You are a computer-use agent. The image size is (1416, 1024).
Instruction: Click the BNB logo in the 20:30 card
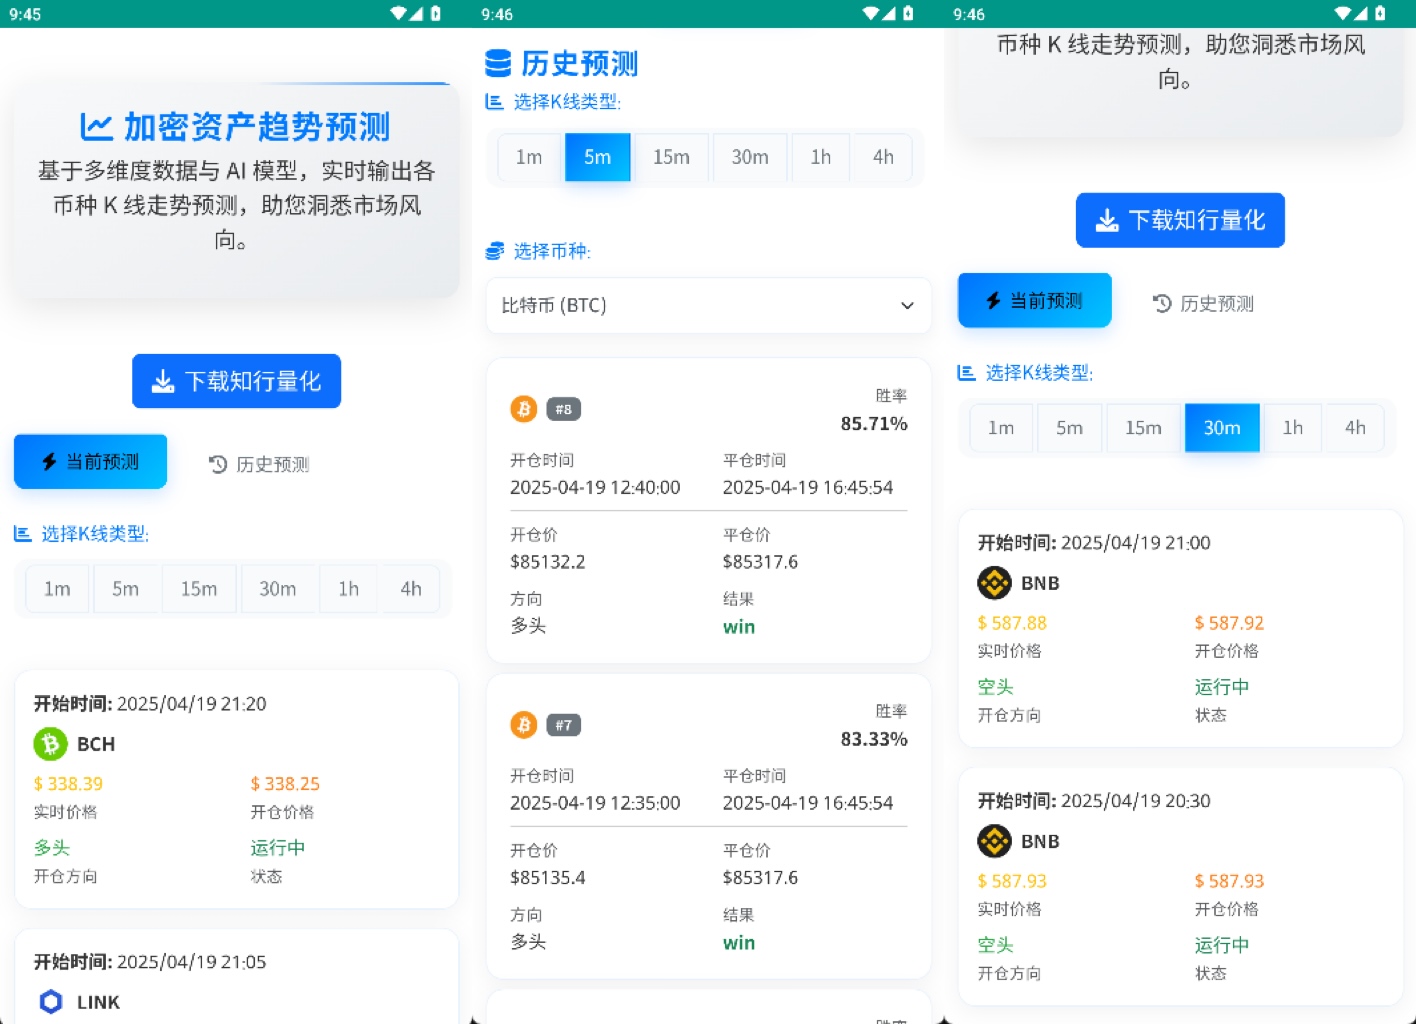[x=994, y=841]
